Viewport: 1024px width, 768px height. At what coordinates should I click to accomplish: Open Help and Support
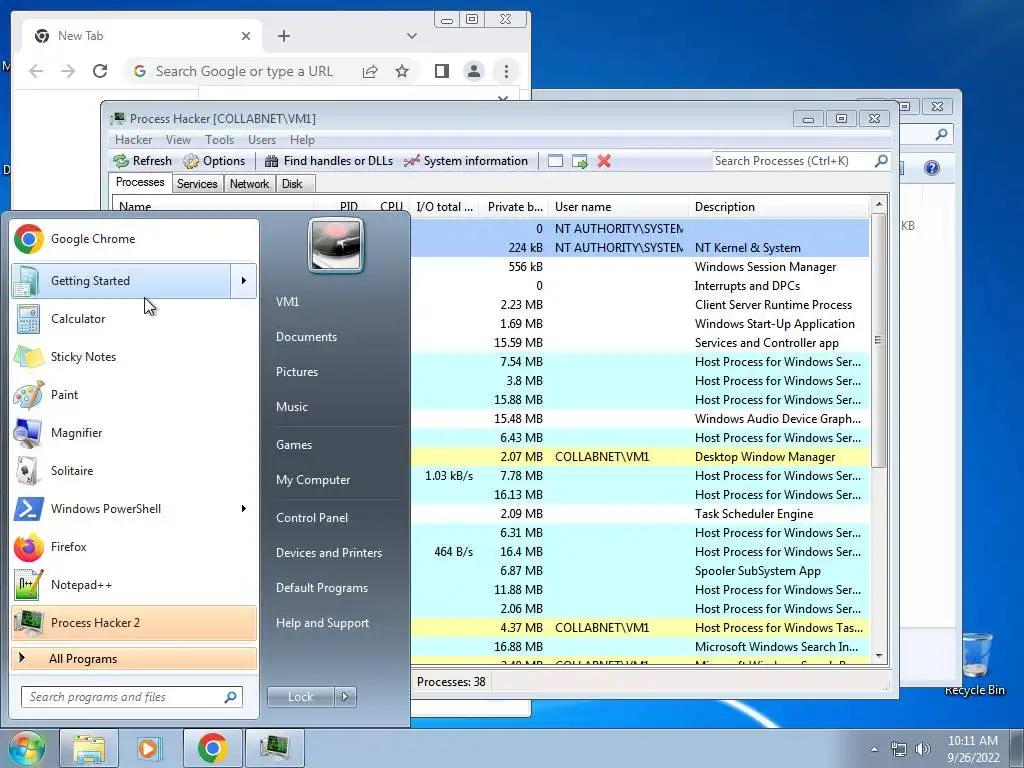click(322, 623)
